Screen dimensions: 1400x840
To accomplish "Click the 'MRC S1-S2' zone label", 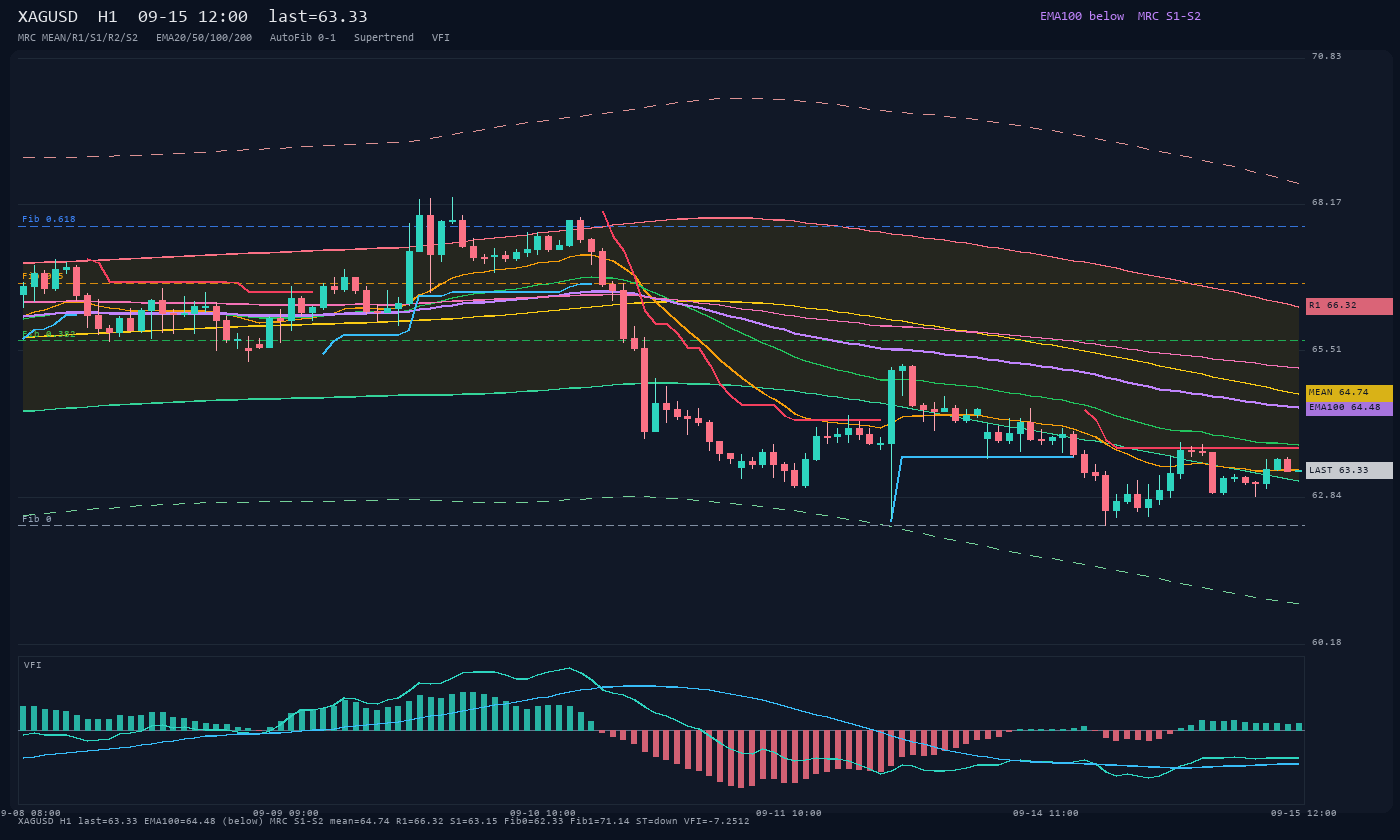I will coord(1169,16).
